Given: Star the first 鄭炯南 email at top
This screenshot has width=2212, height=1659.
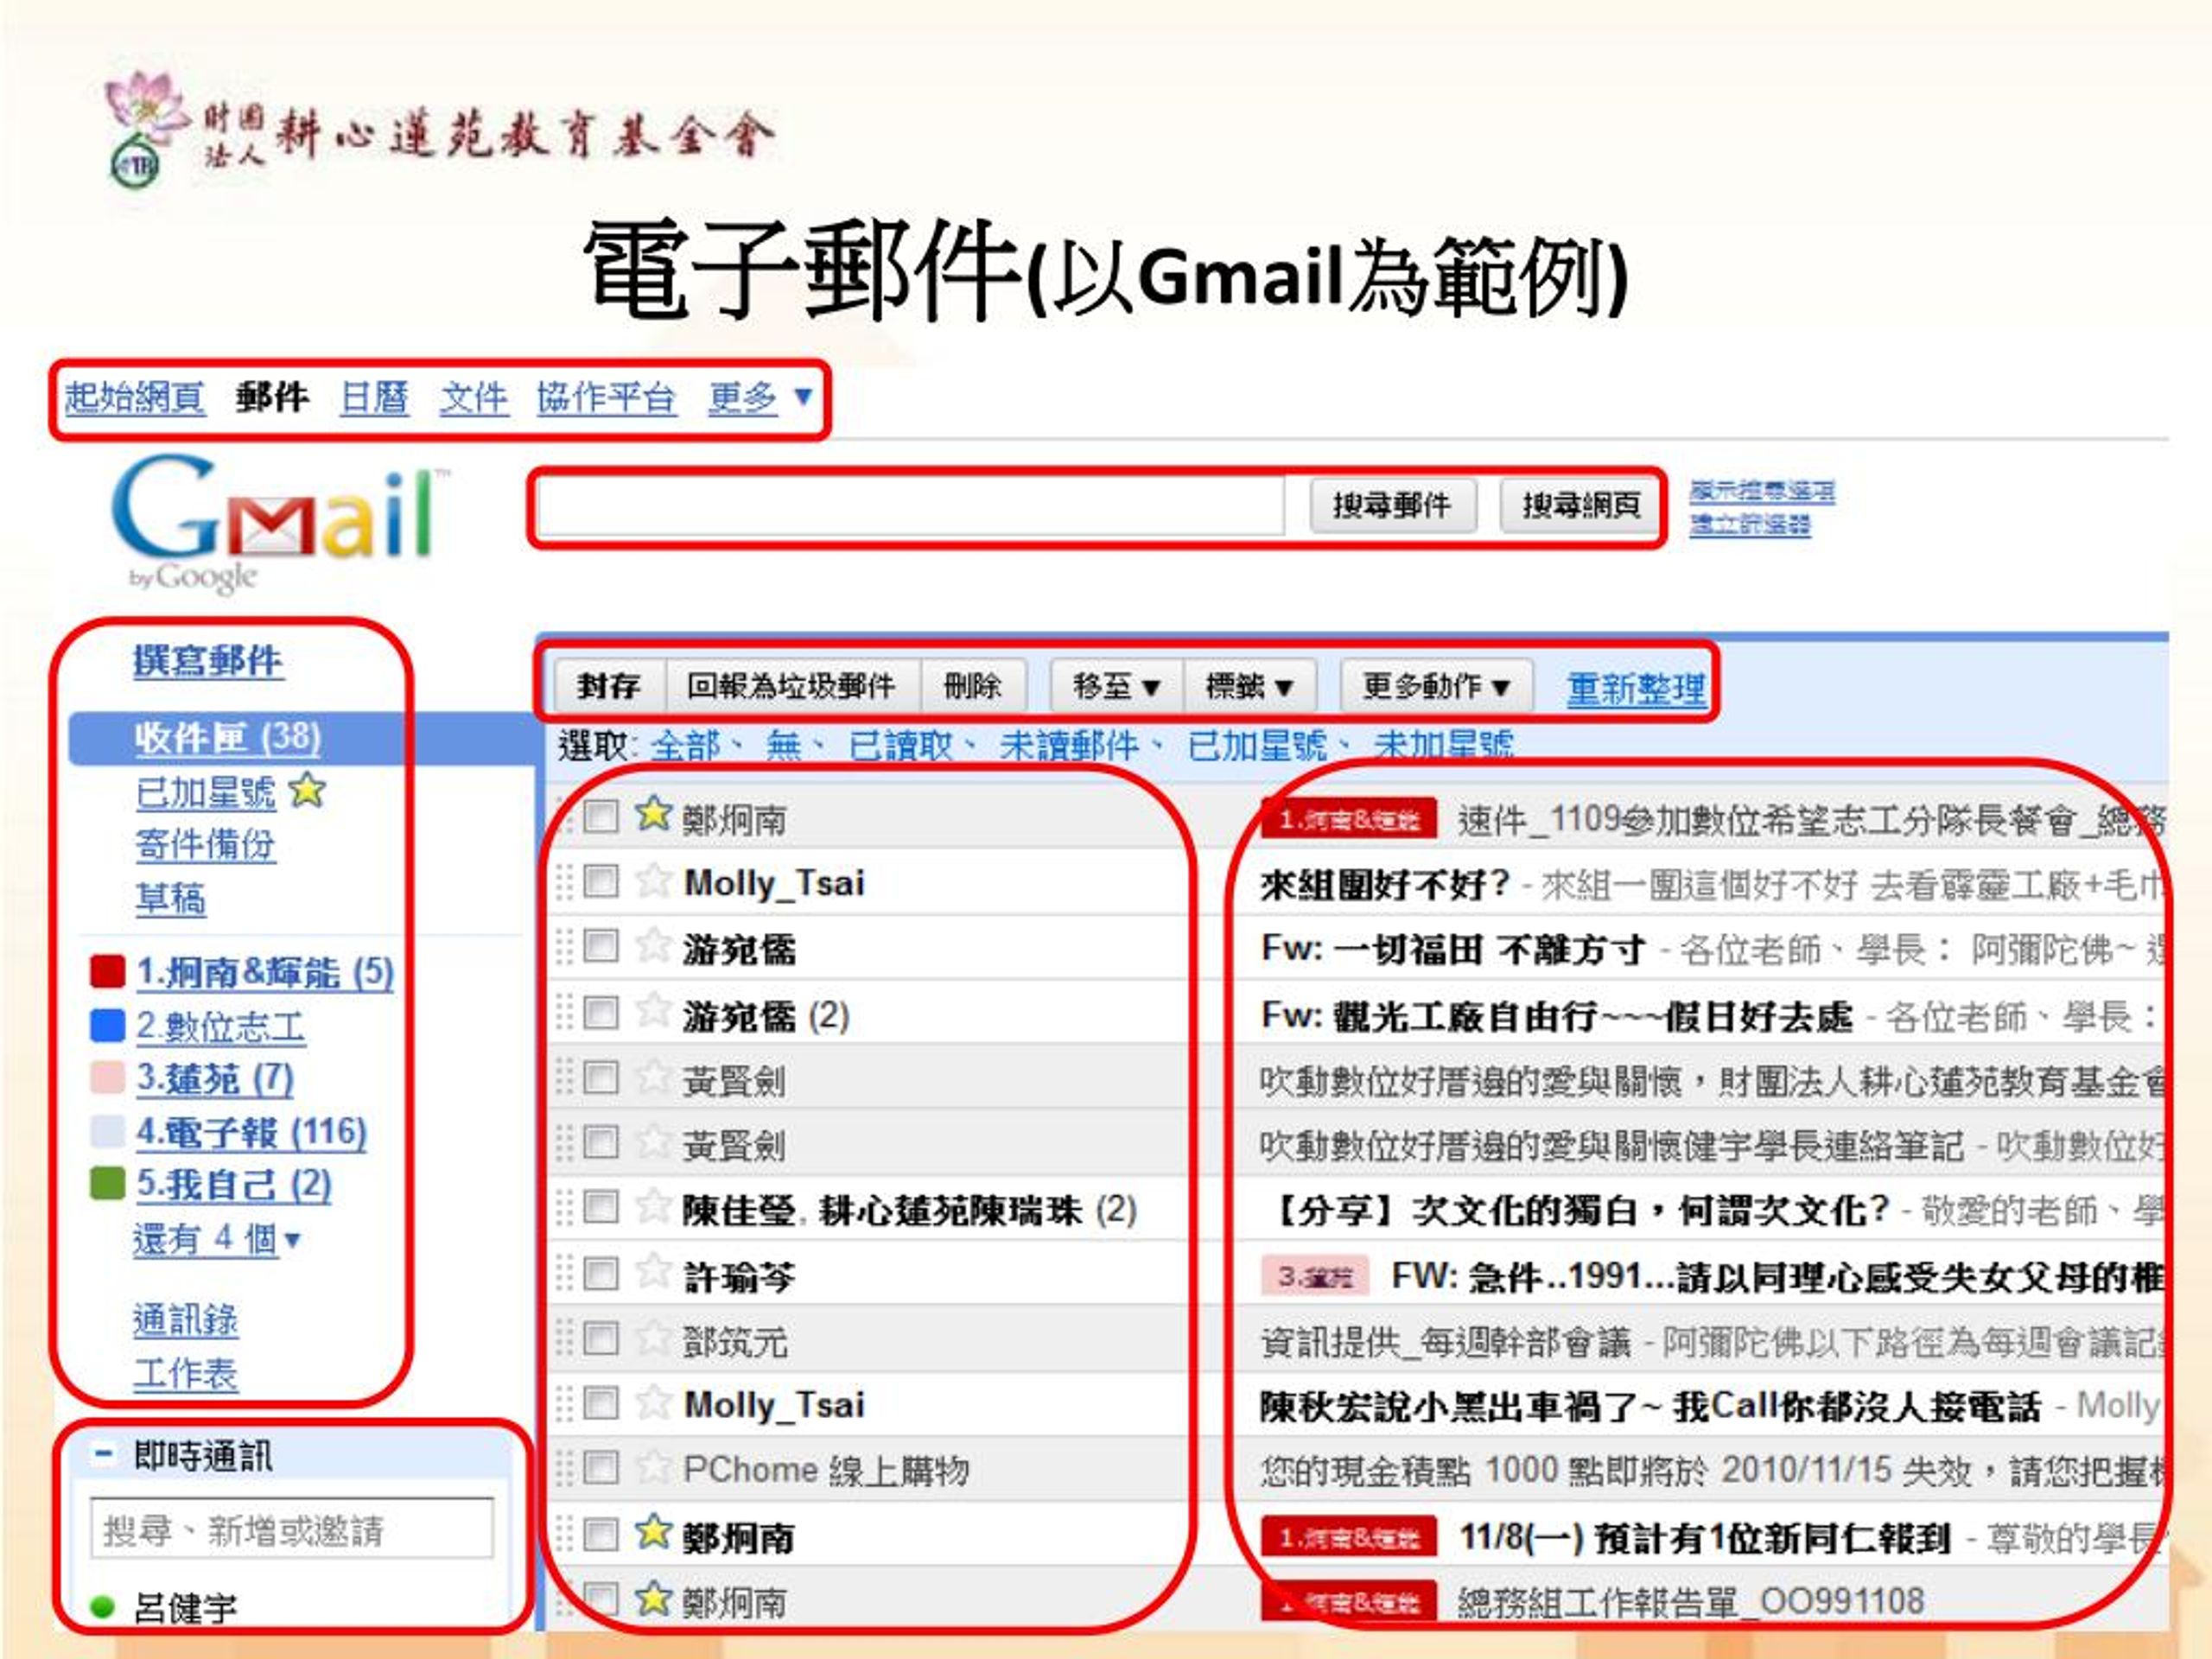Looking at the screenshot, I should tap(653, 814).
